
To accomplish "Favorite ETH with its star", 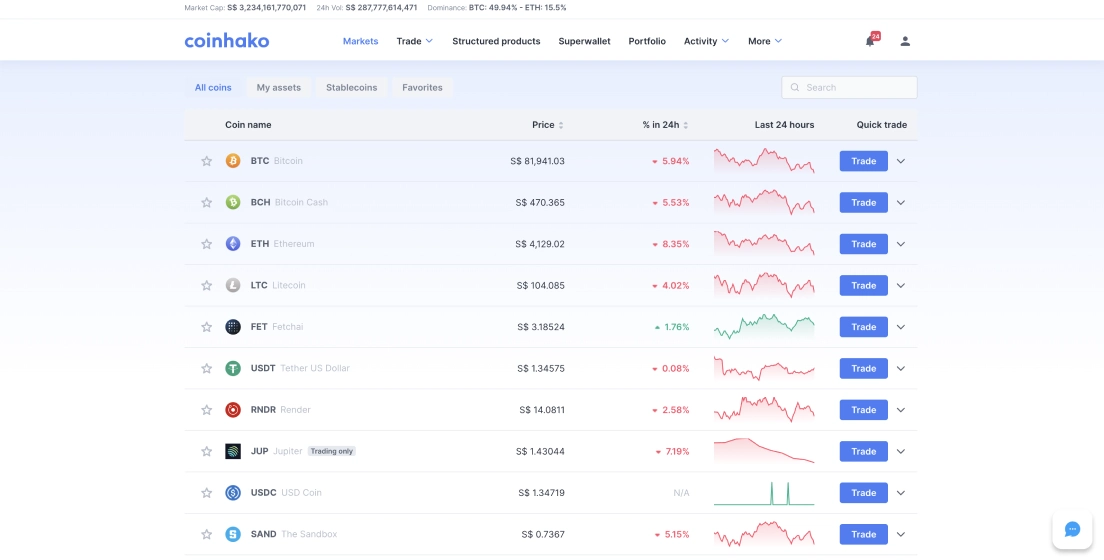I will (206, 244).
